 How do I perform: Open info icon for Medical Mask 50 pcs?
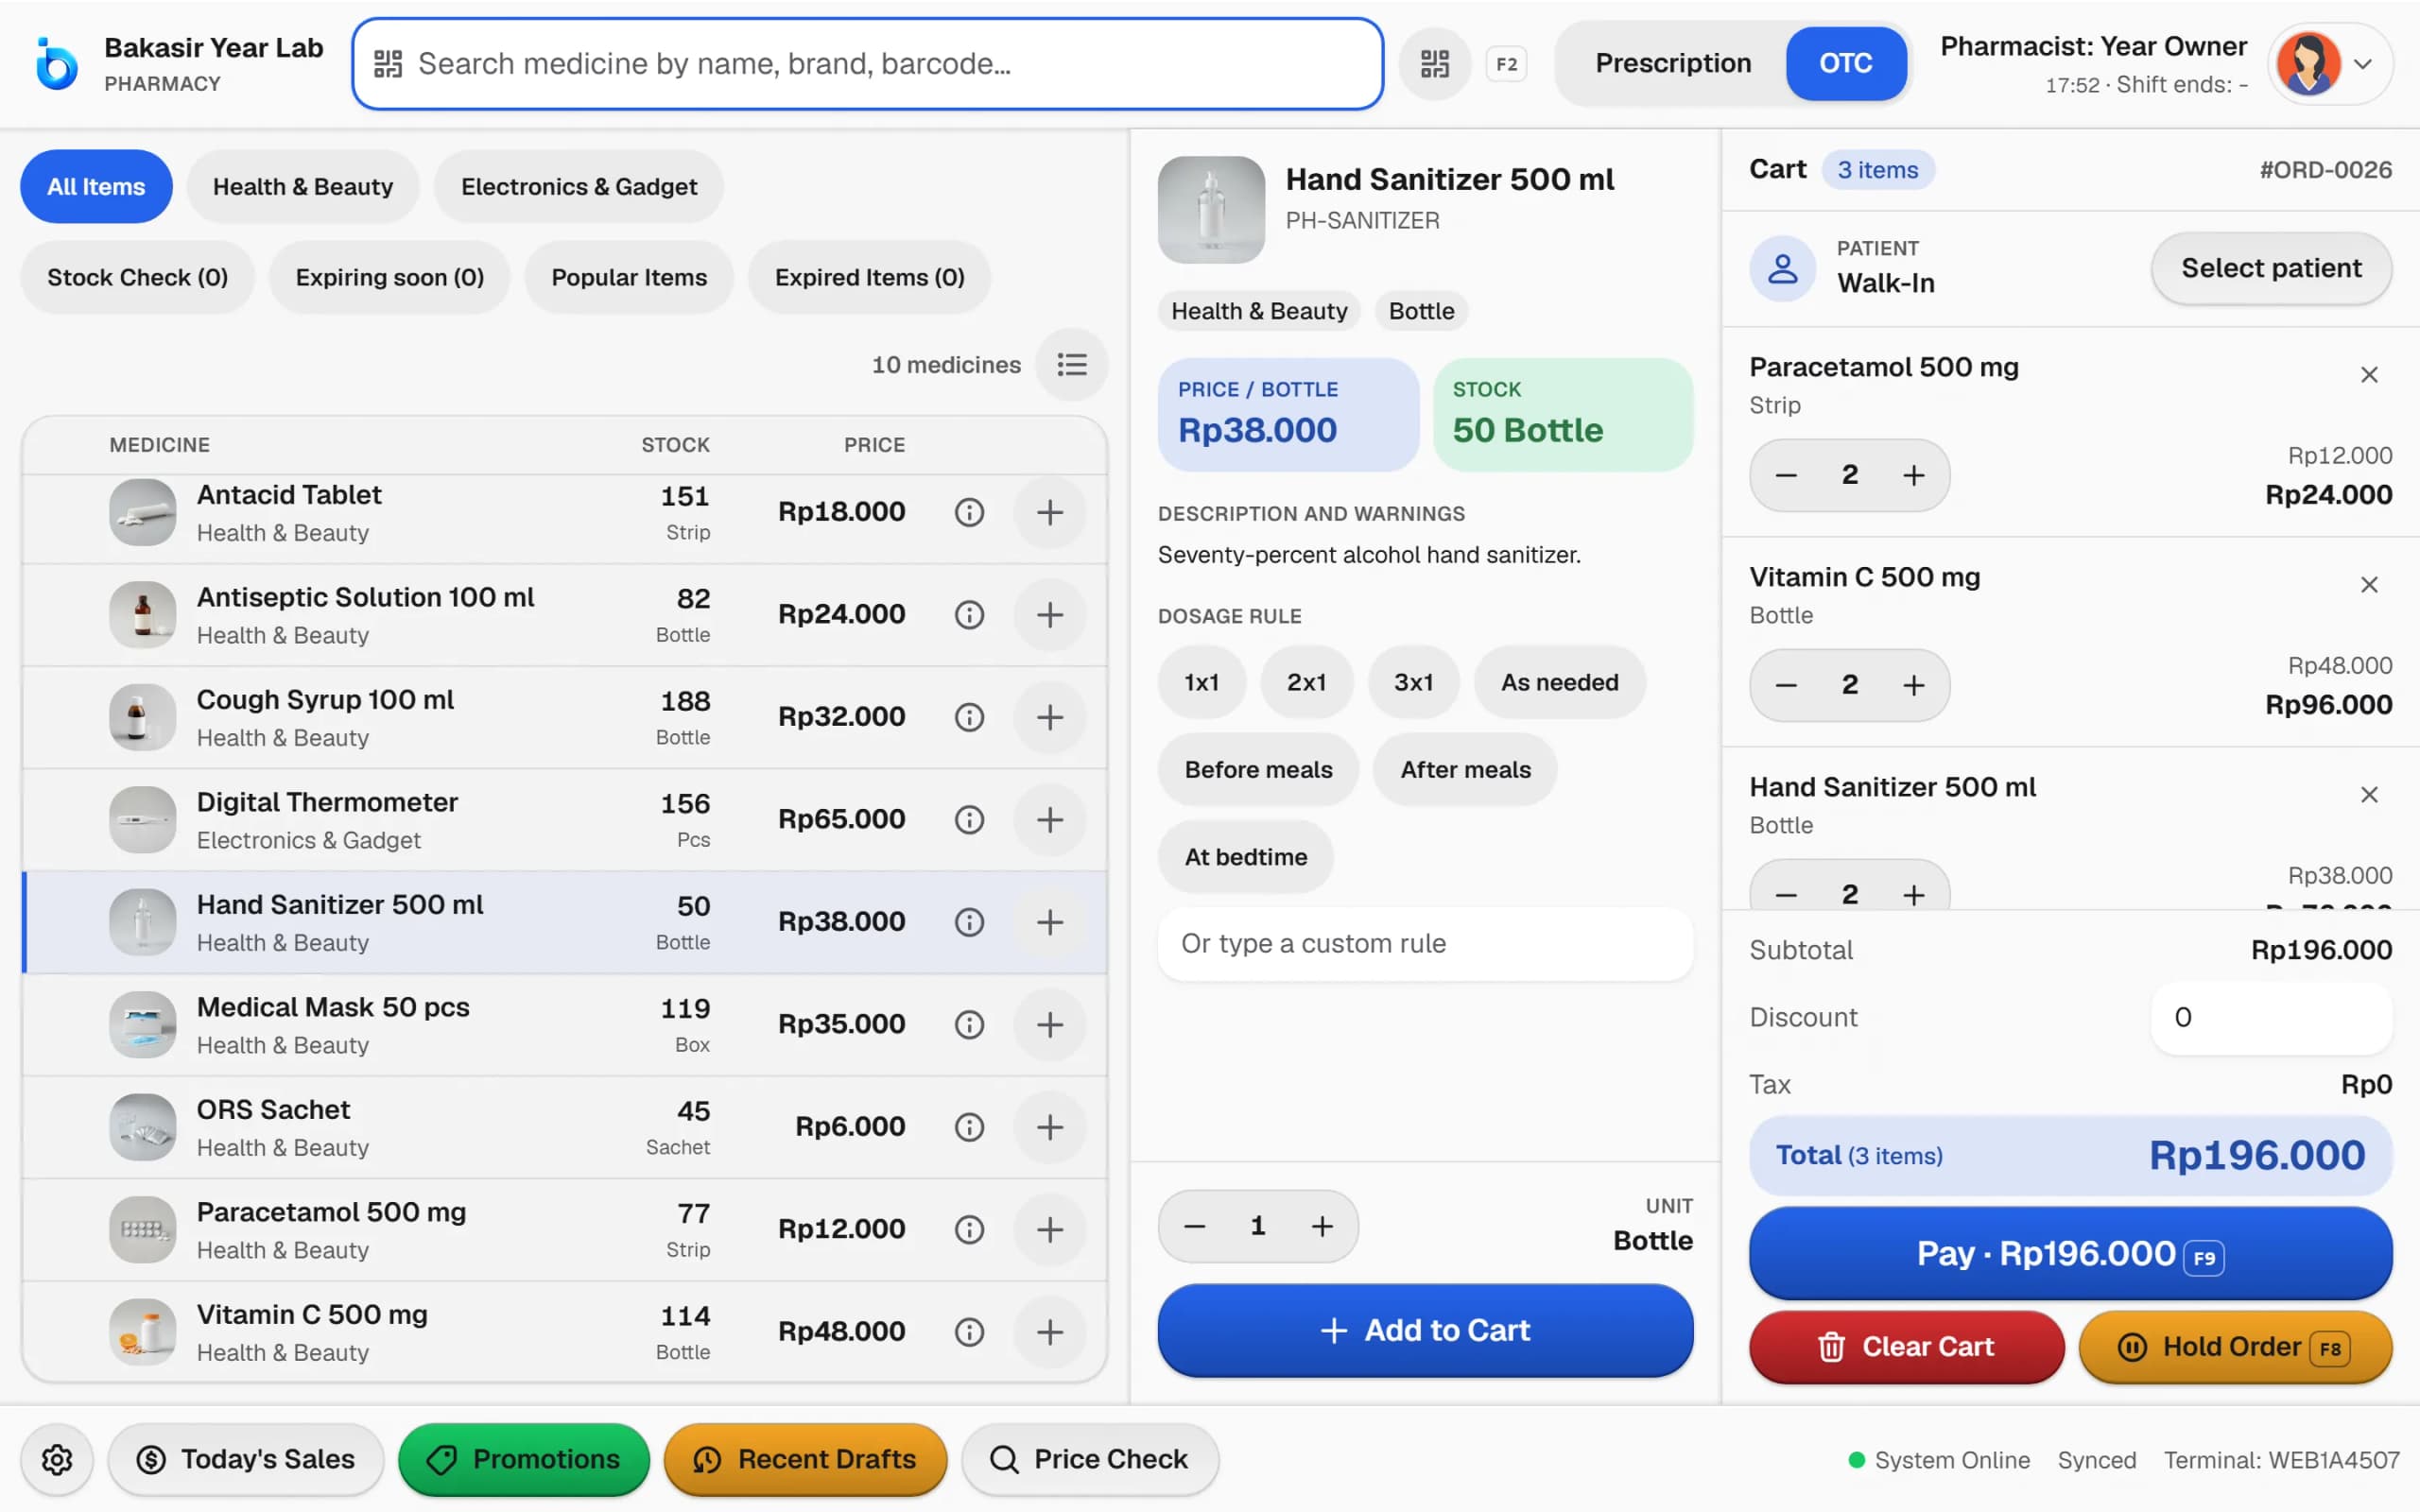[x=969, y=1024]
